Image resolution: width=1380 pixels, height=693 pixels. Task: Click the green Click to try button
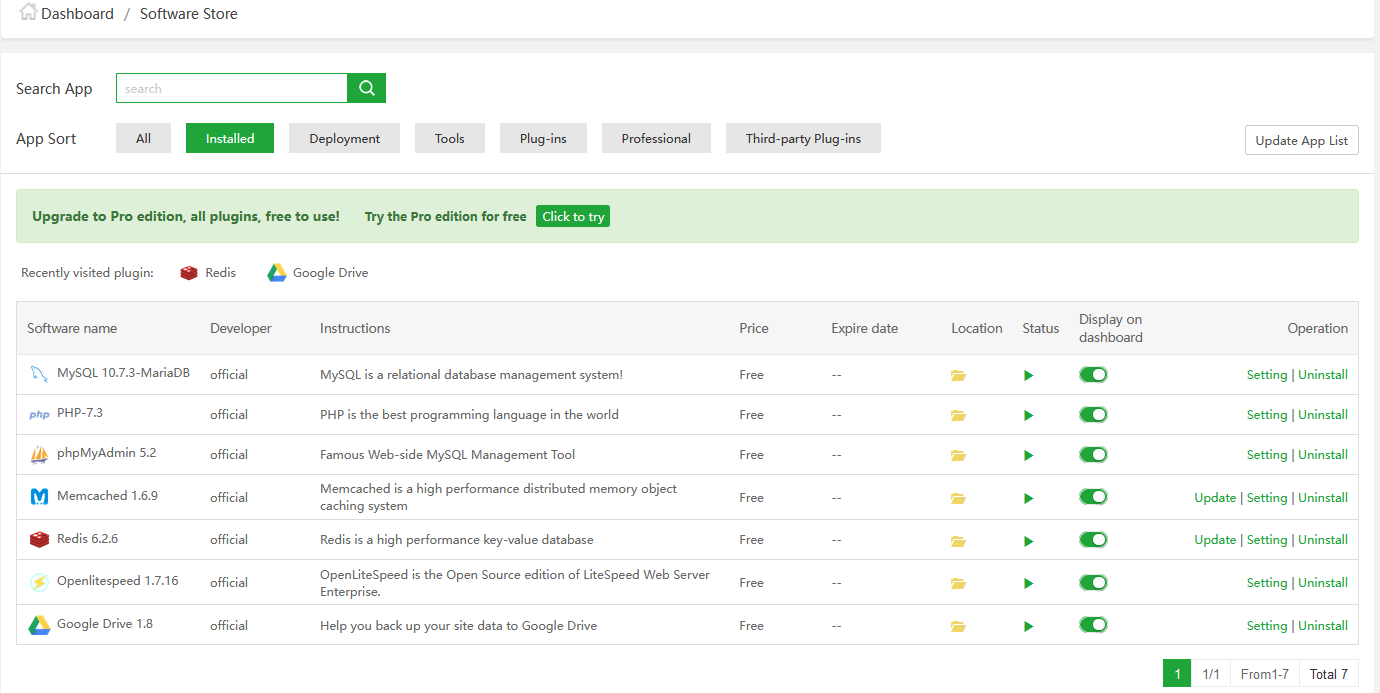click(x=573, y=216)
